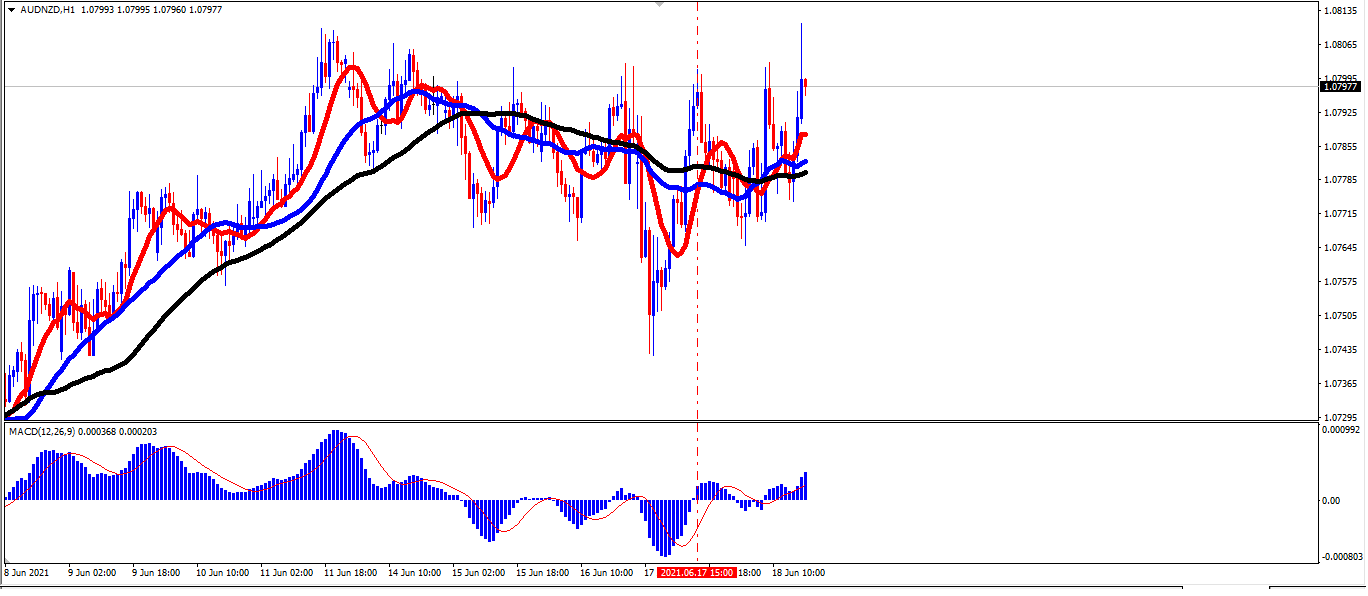
Task: Click the 15 Jun 02:00 time label
Action: 479,573
